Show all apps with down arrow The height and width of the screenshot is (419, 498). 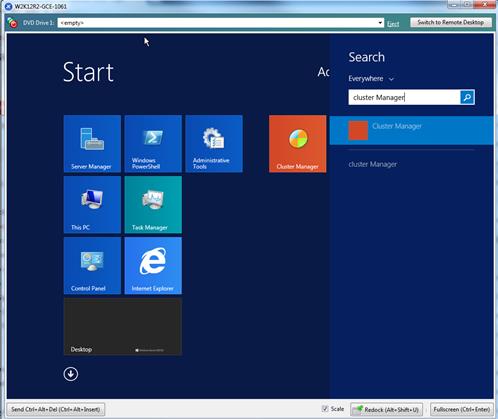coord(71,374)
